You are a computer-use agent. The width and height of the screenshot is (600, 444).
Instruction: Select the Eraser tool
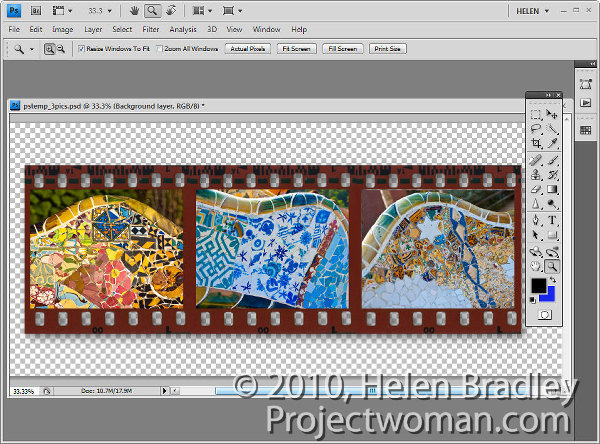click(536, 189)
